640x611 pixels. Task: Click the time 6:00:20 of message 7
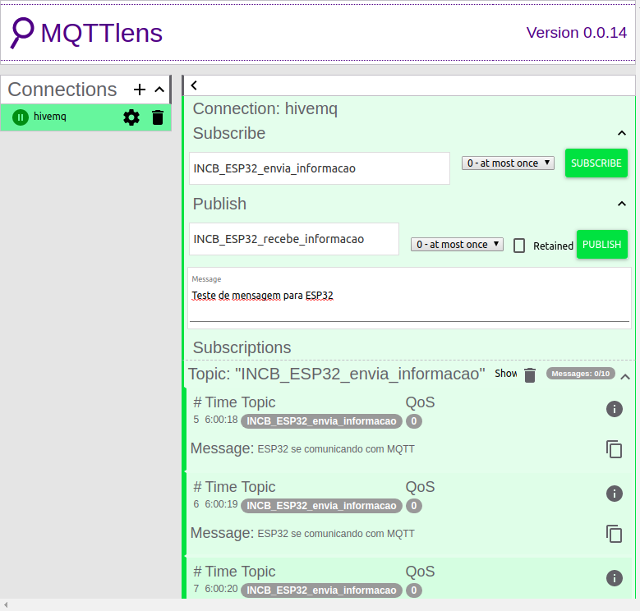(x=221, y=589)
